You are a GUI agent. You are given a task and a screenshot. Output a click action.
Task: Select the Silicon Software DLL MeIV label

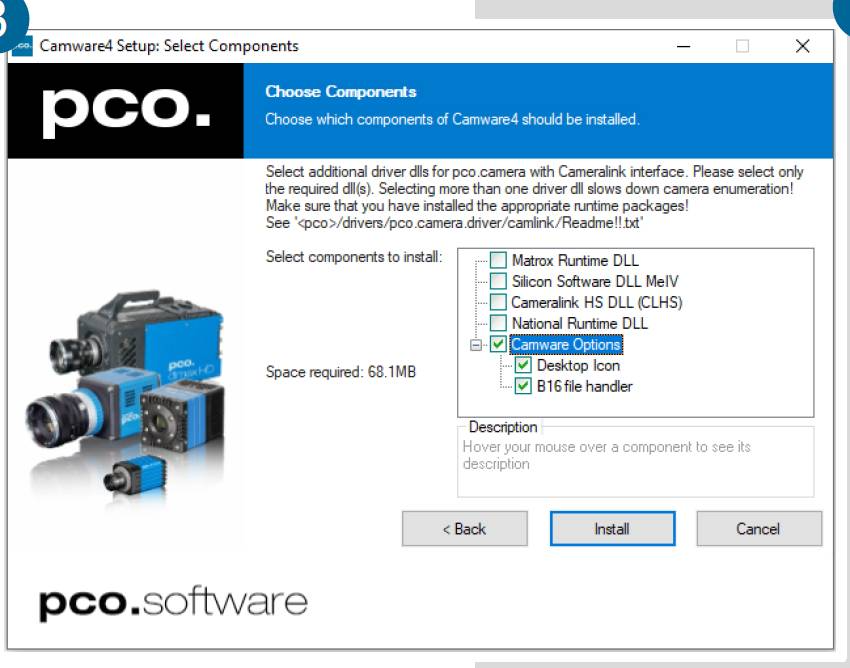[594, 282]
